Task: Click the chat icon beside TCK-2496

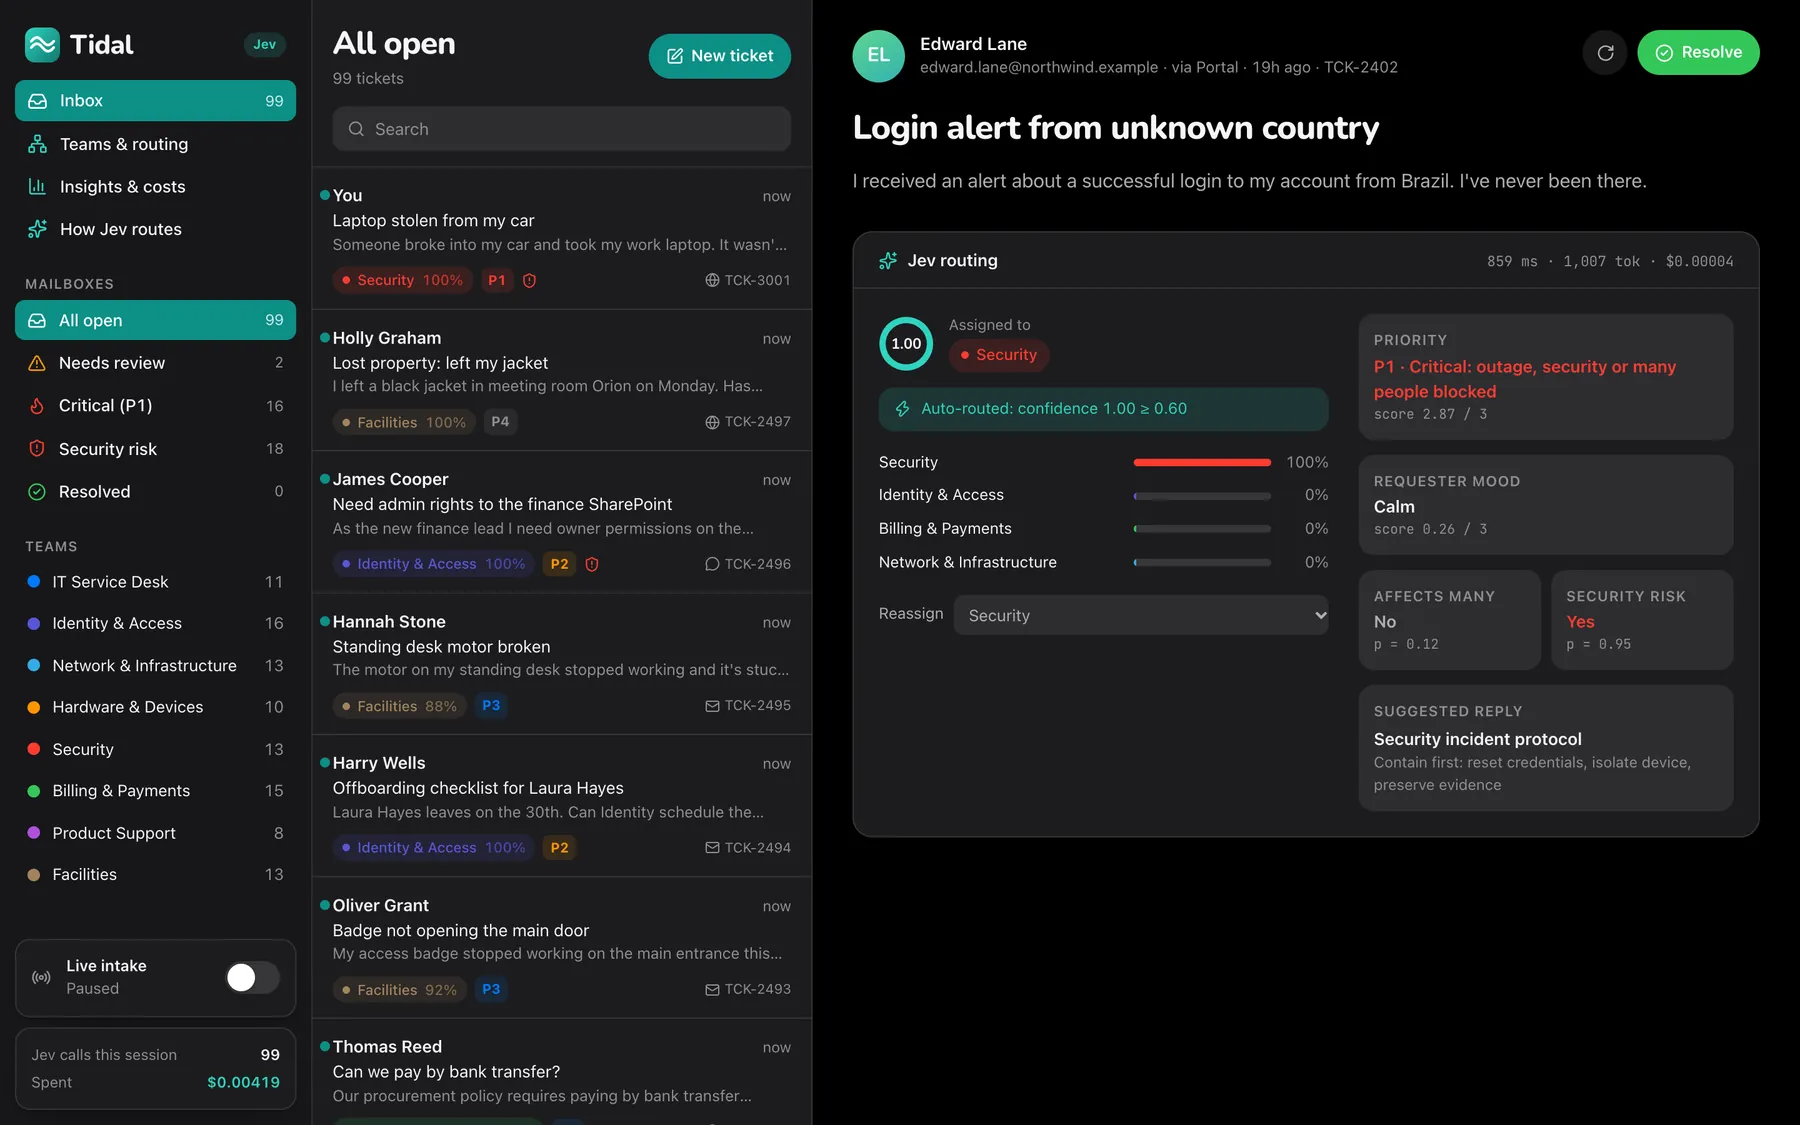Action: [x=712, y=564]
